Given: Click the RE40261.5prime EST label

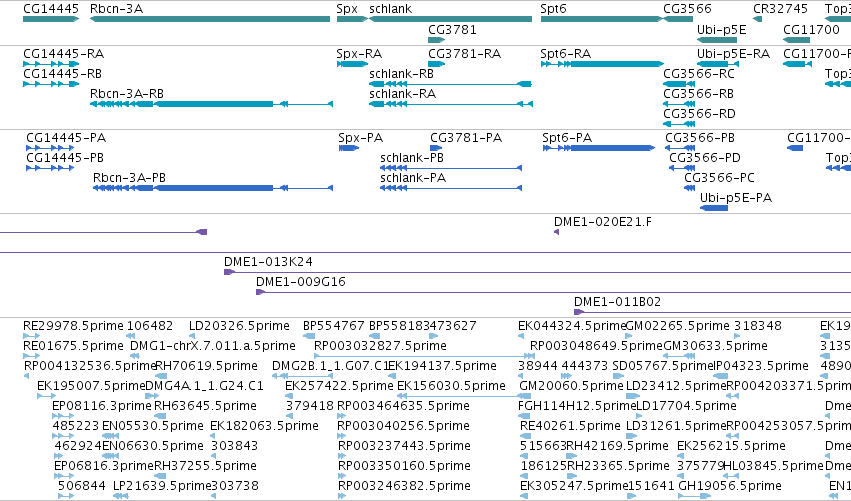Looking at the screenshot, I should (x=570, y=427).
